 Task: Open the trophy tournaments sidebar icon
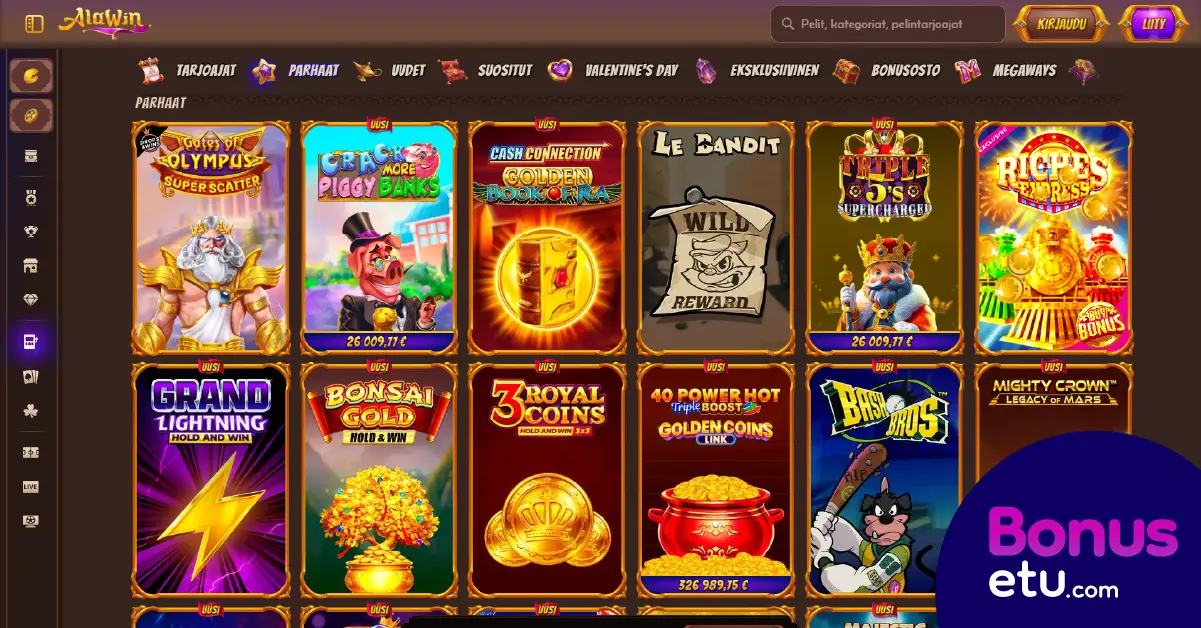(31, 231)
